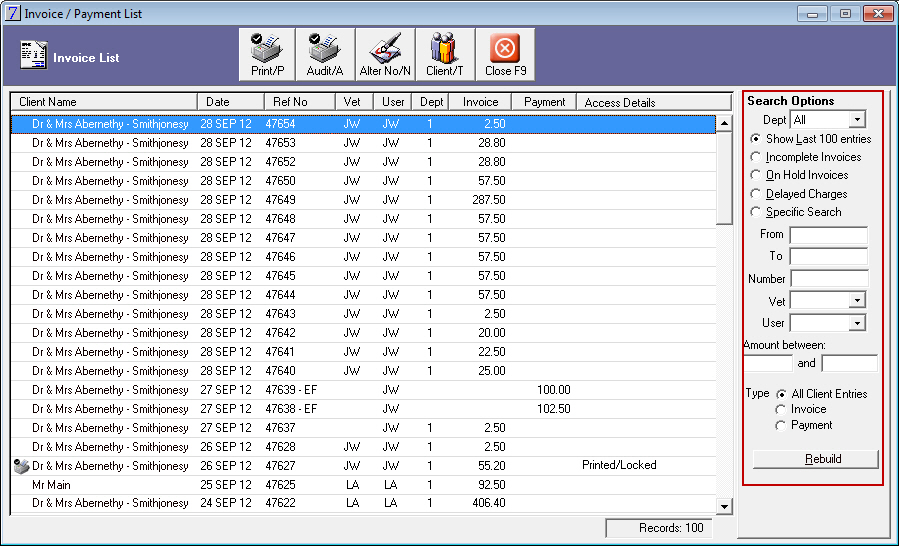Select Delayed Charges radio button

pyautogui.click(x=756, y=194)
